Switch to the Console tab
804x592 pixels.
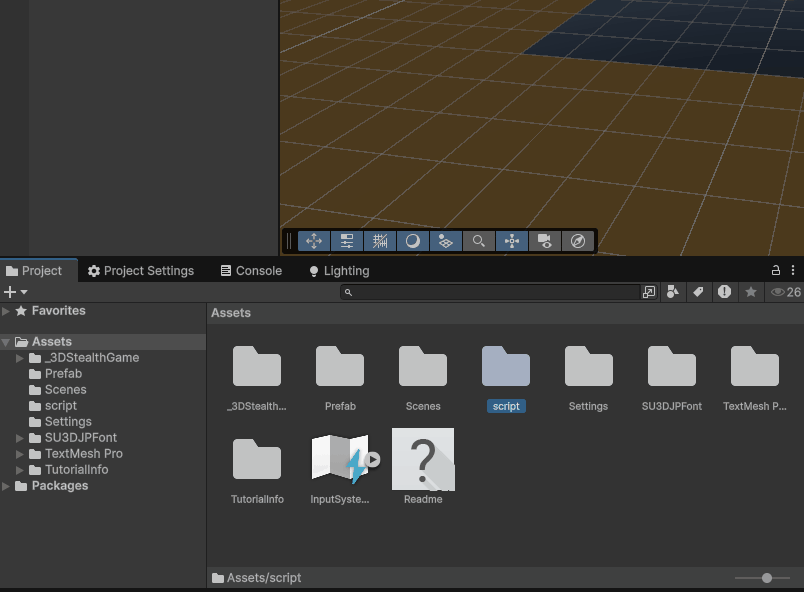(x=251, y=271)
